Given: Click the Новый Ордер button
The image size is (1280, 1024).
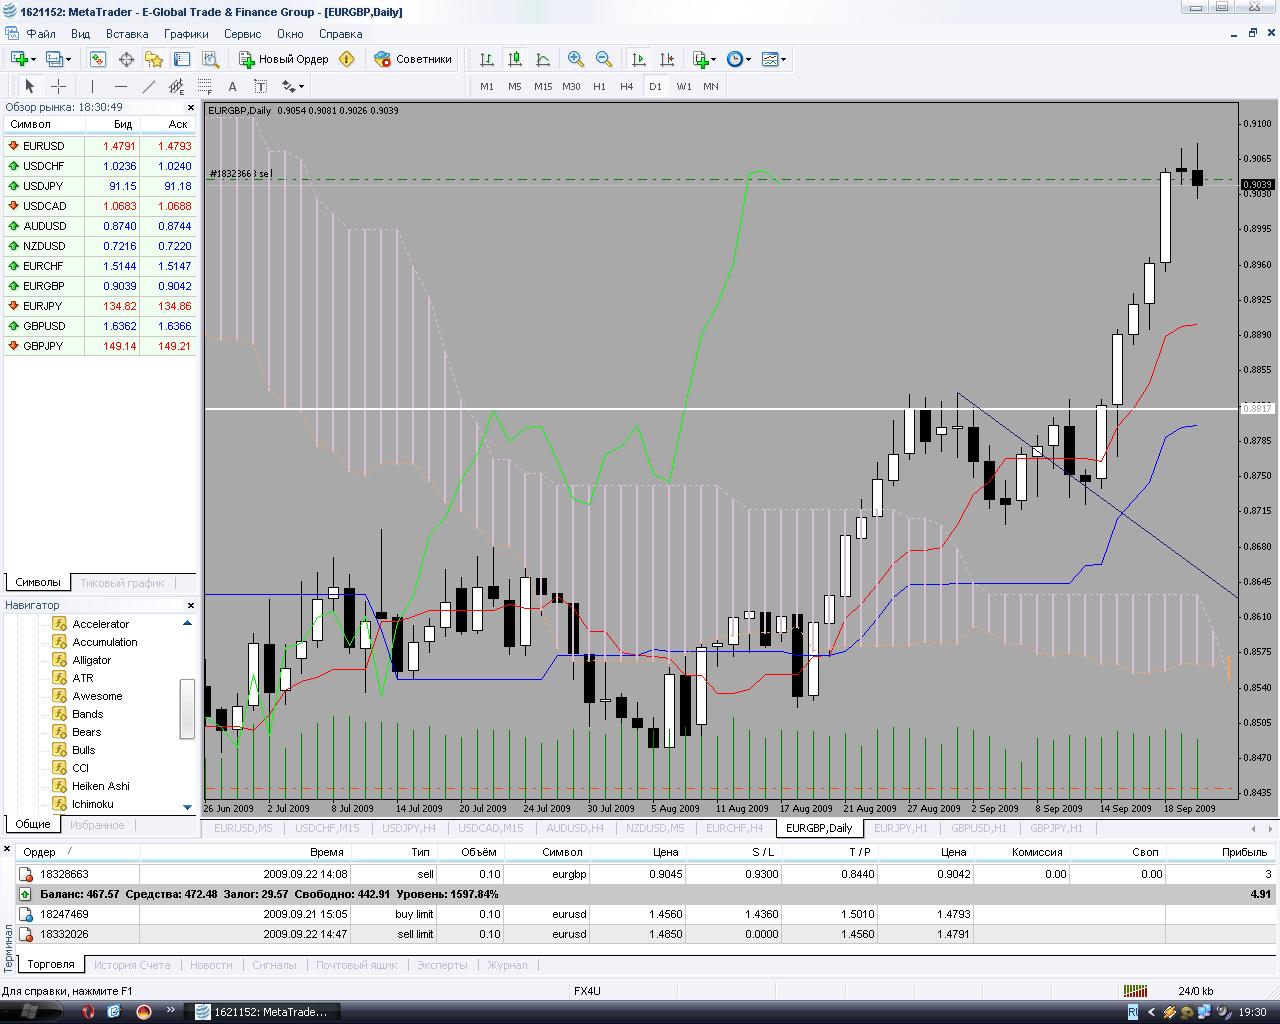Looking at the screenshot, I should point(284,59).
